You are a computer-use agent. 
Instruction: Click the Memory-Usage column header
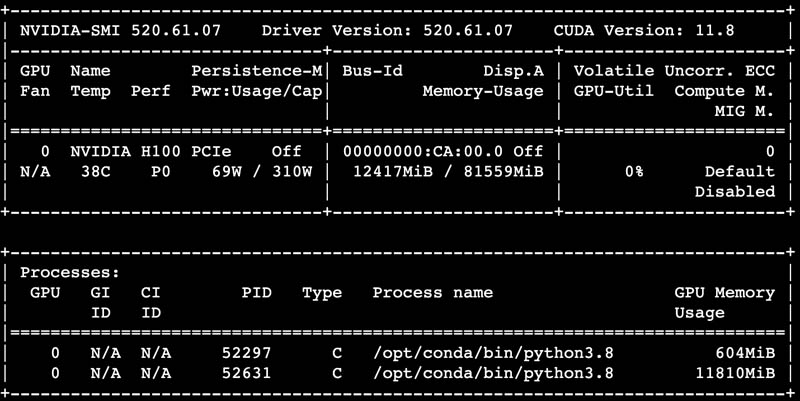(483, 91)
